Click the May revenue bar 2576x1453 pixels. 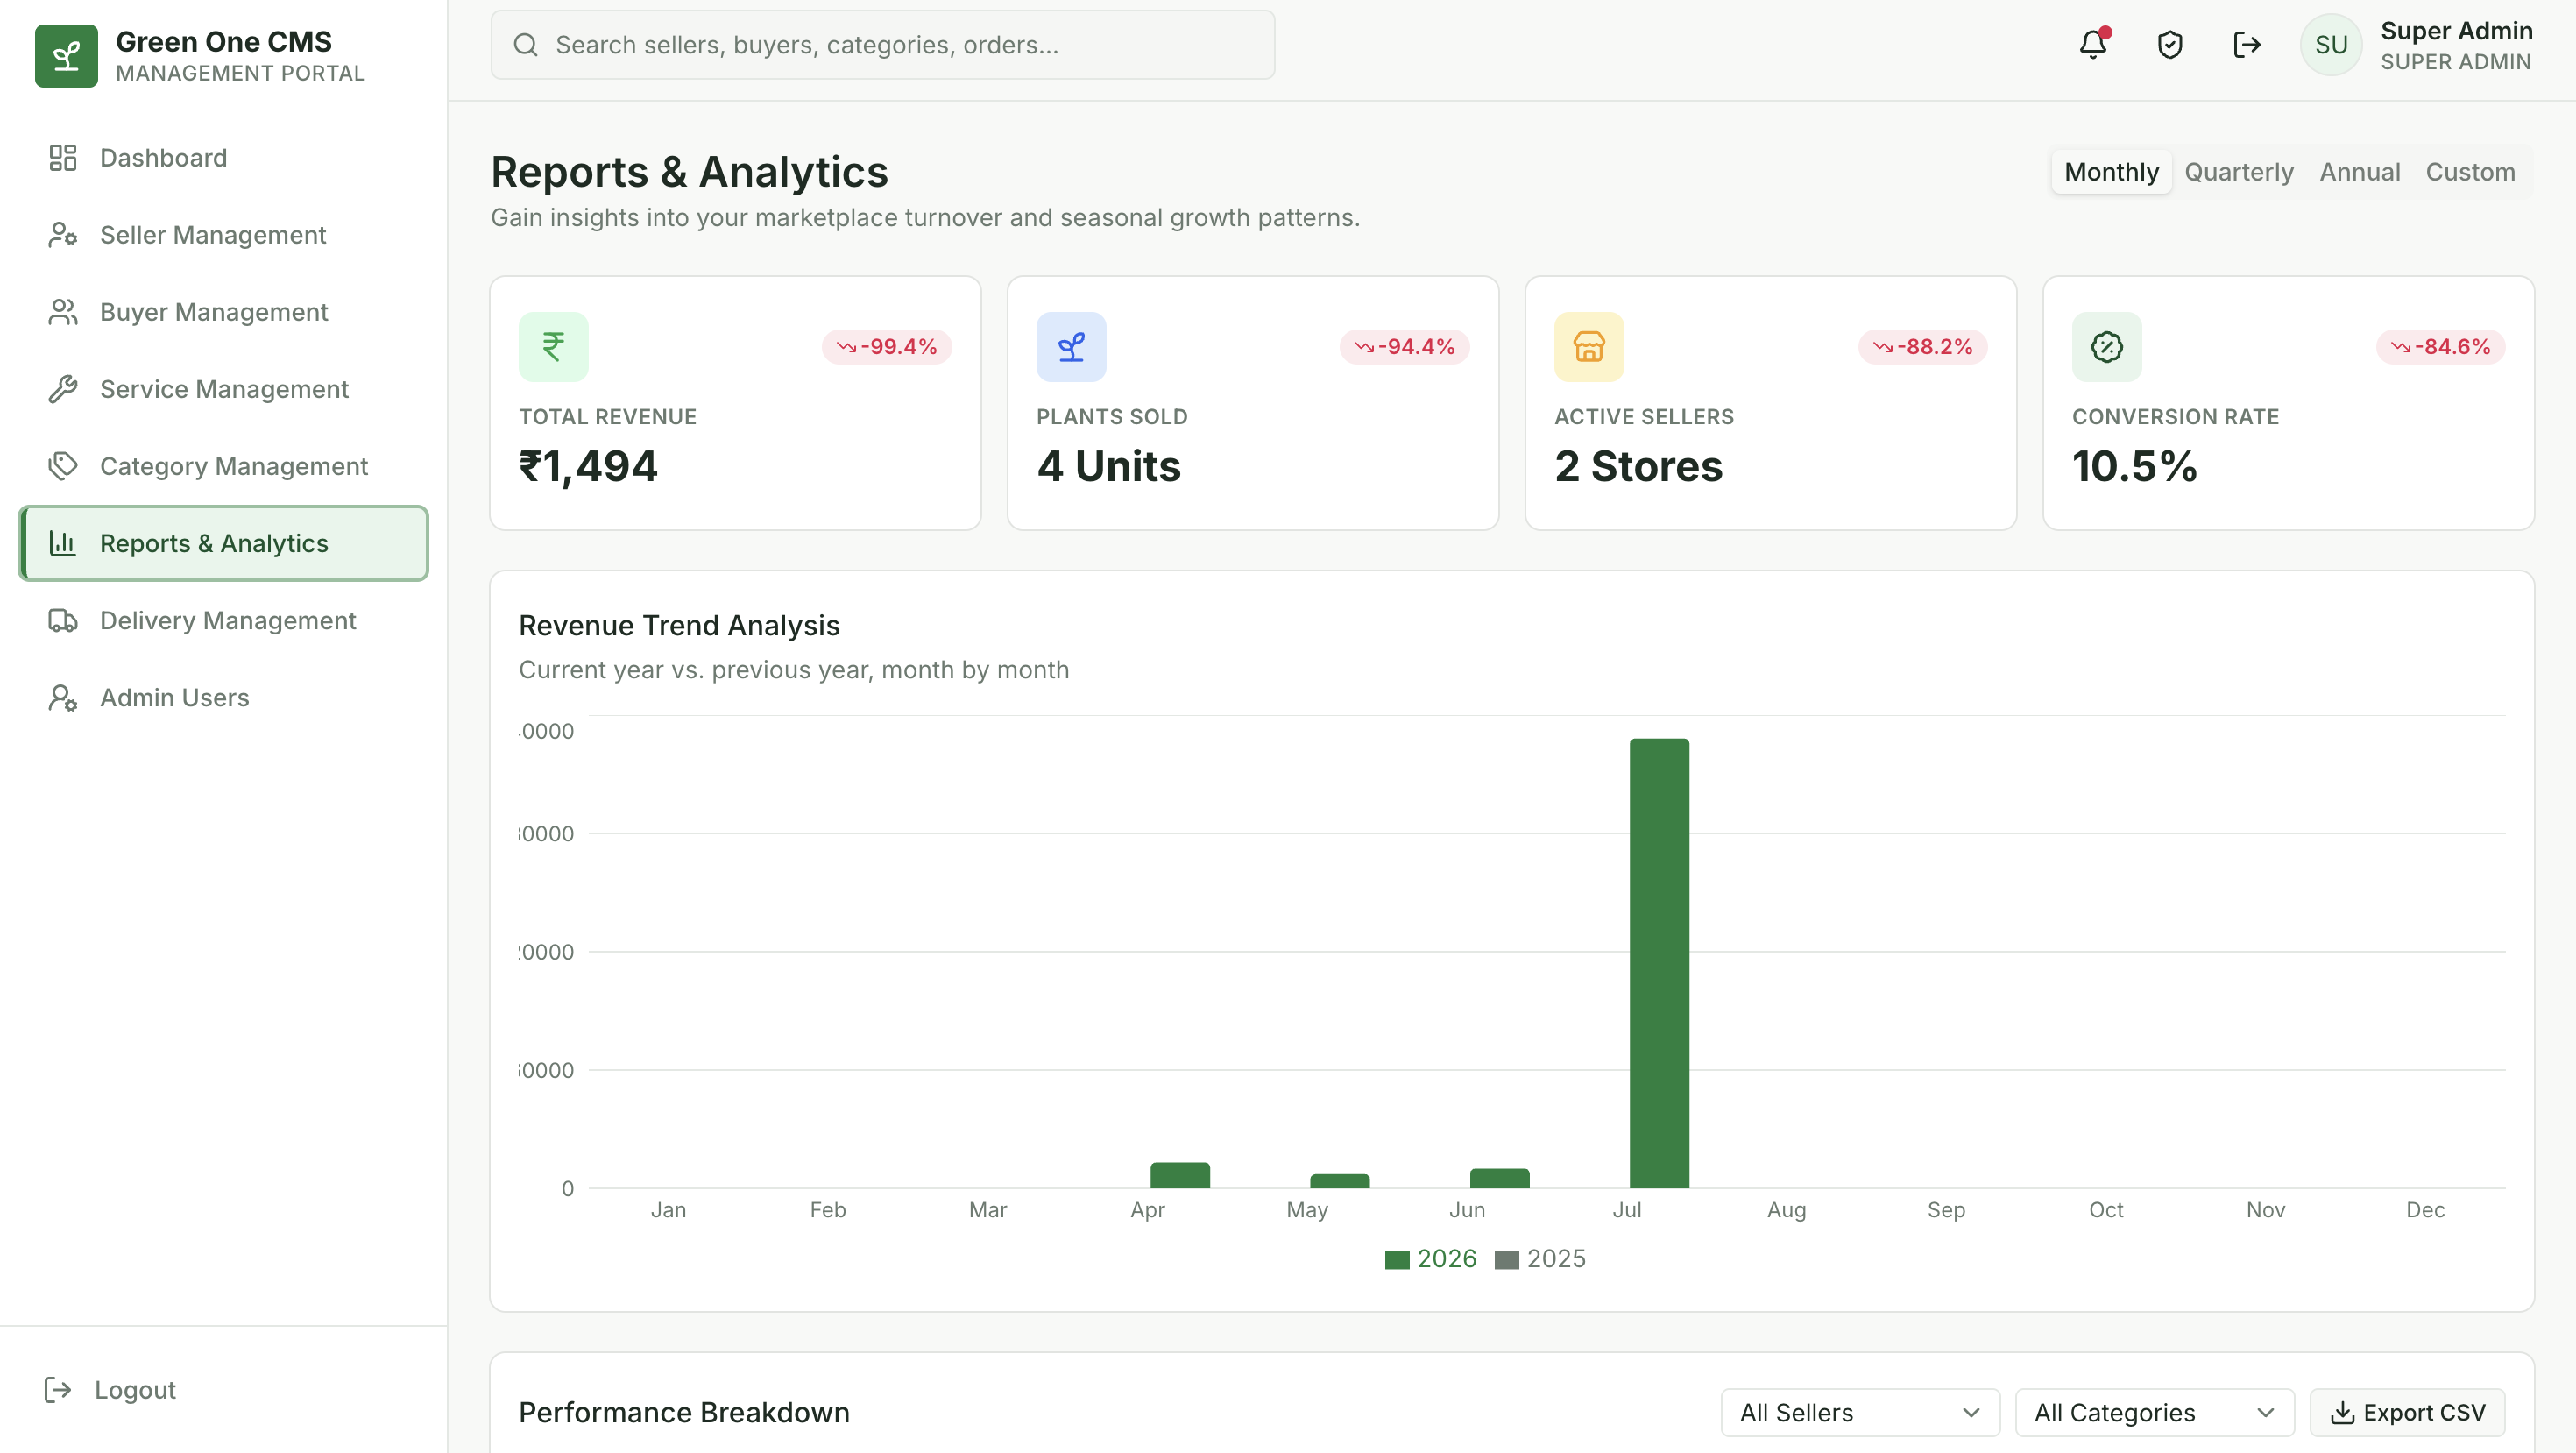(1340, 1181)
